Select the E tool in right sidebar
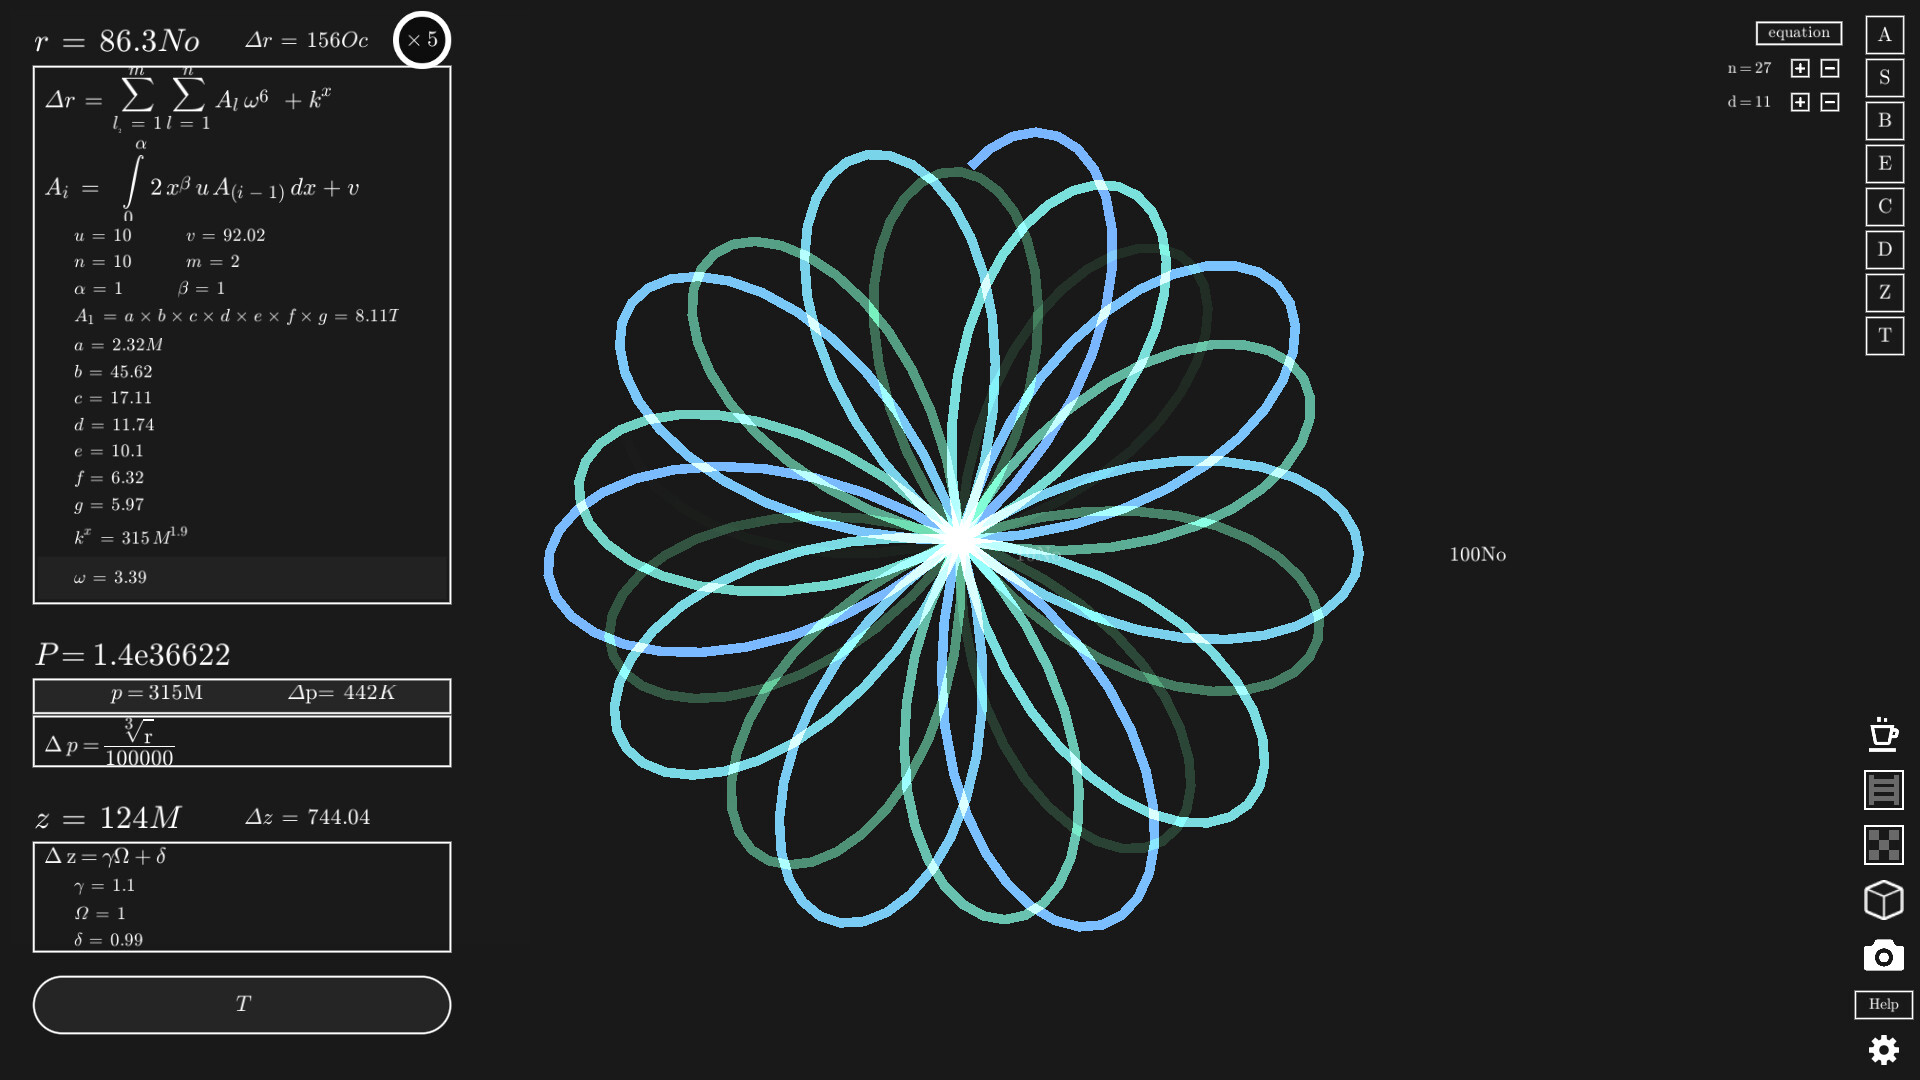This screenshot has width=1920, height=1080. pos(1883,164)
